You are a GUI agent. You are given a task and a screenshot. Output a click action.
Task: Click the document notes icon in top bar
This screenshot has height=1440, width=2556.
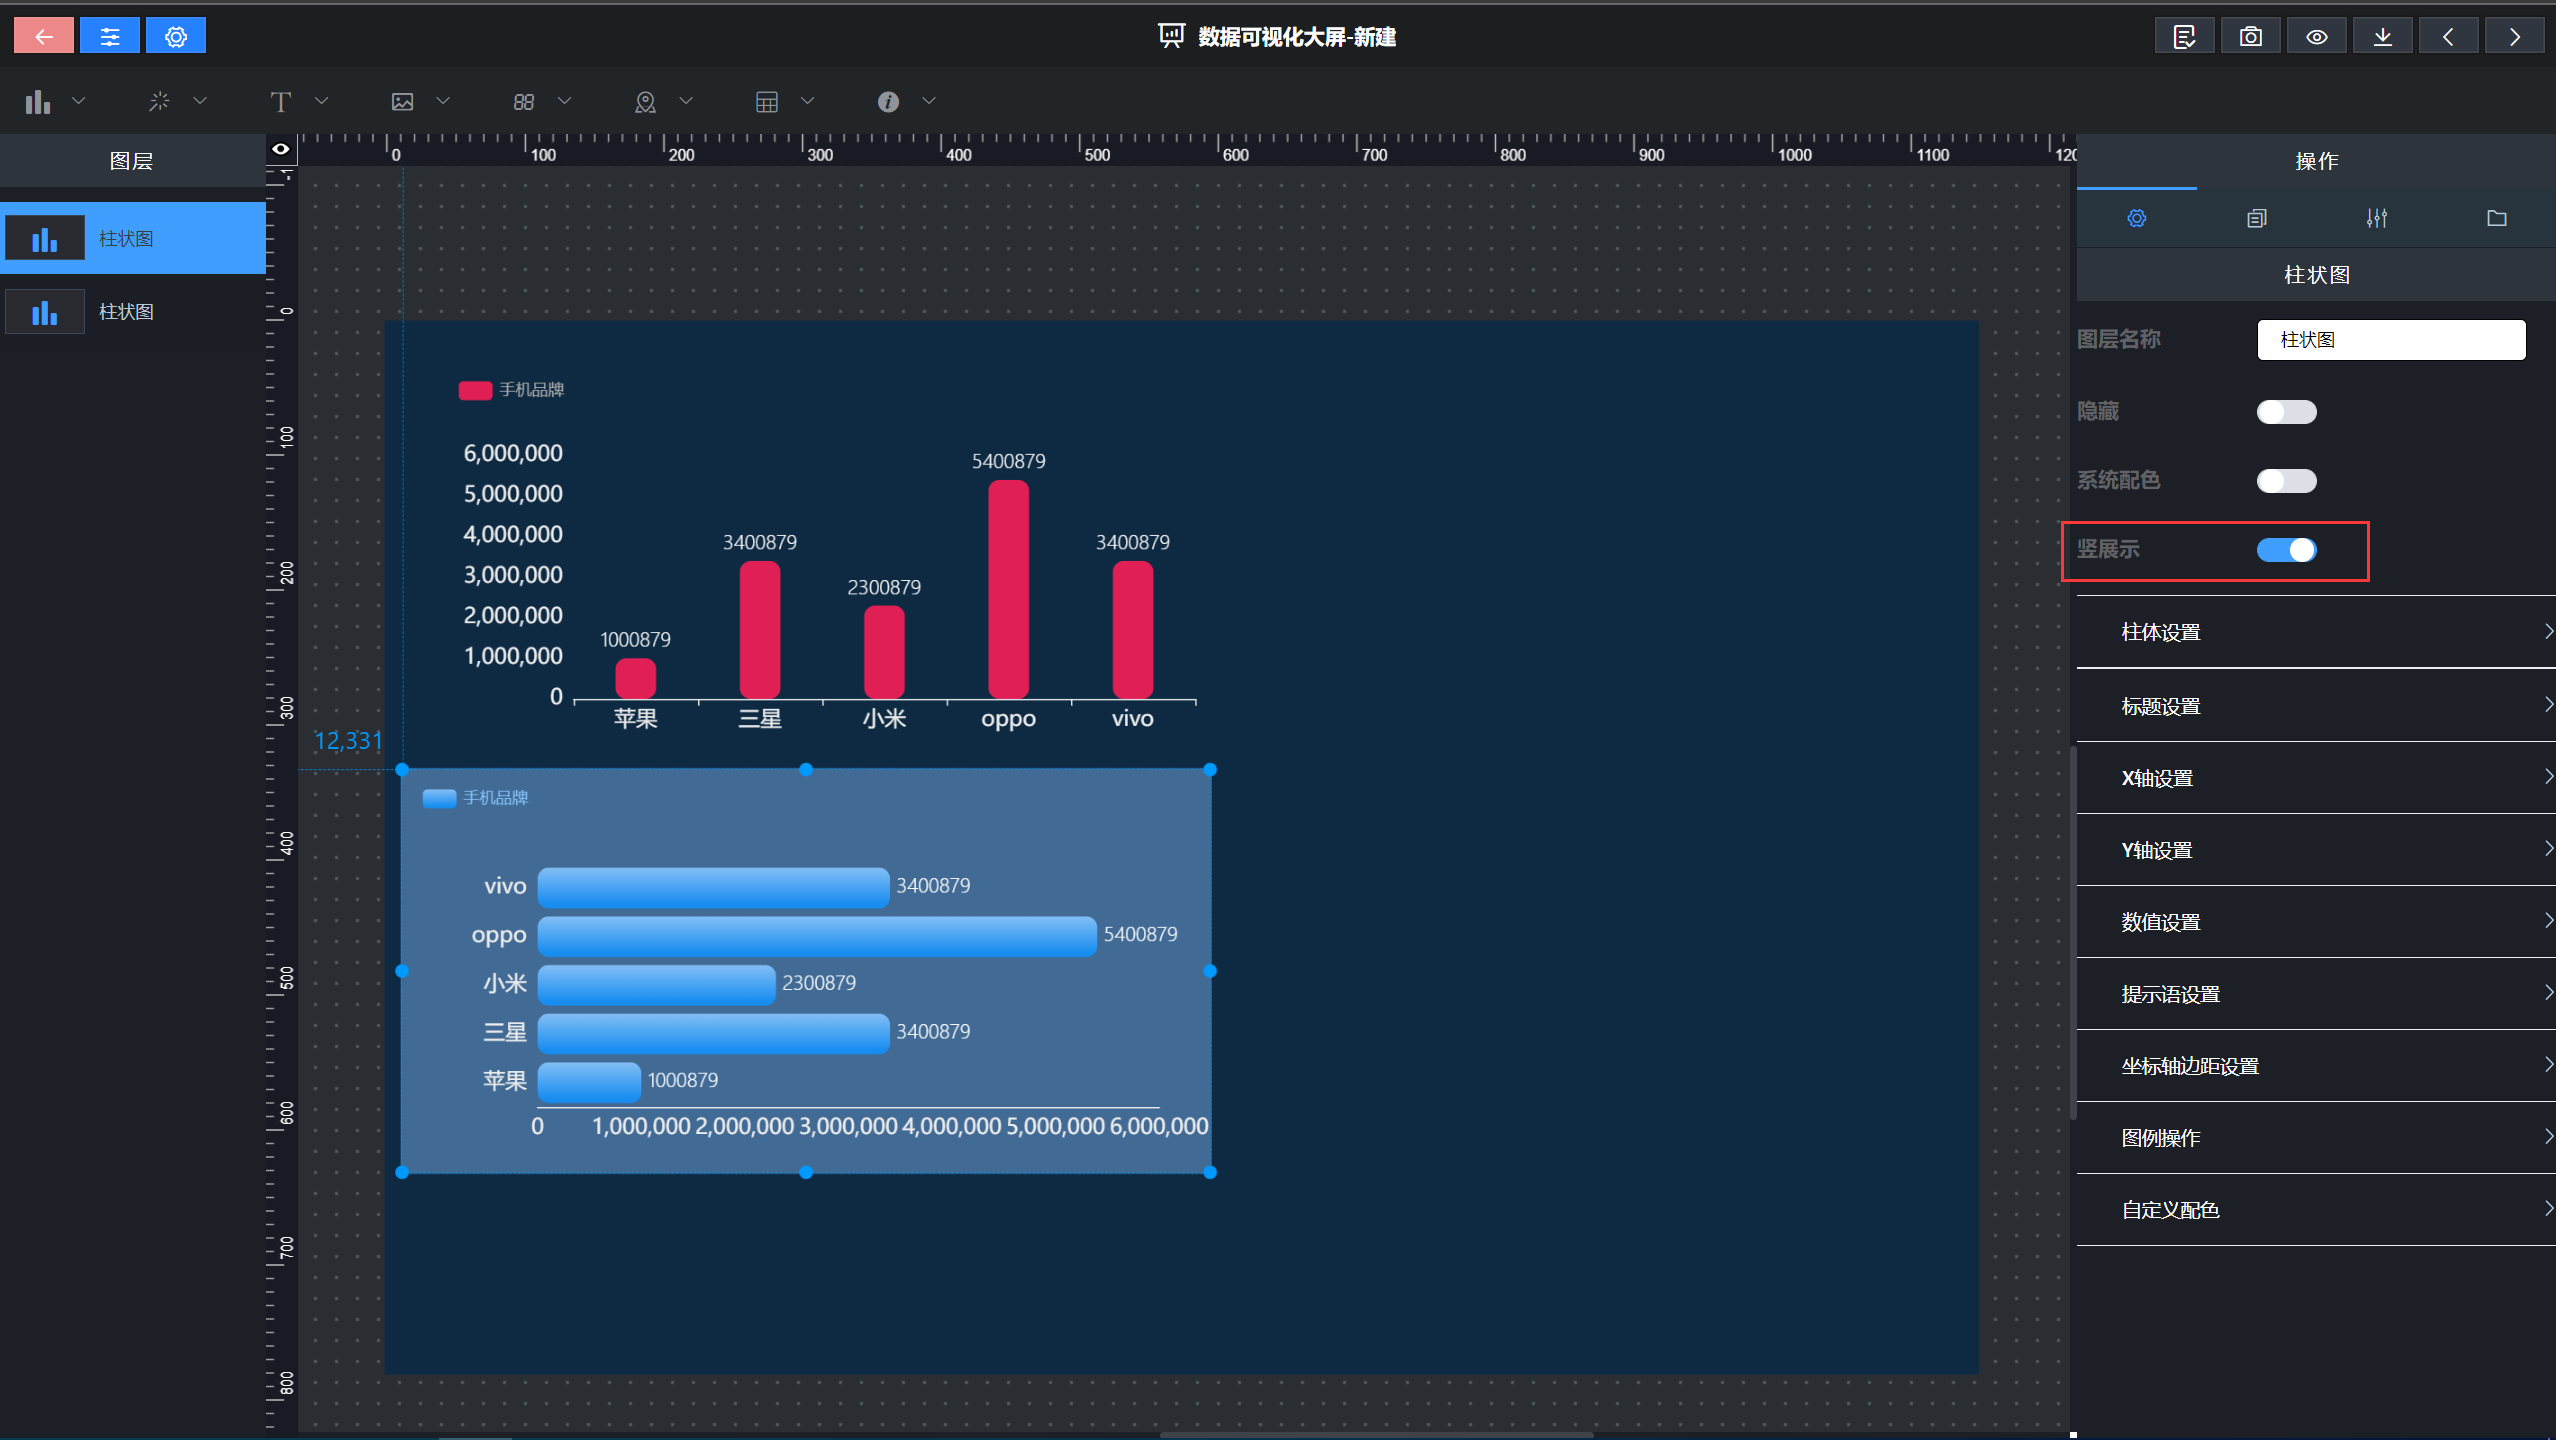2184,36
